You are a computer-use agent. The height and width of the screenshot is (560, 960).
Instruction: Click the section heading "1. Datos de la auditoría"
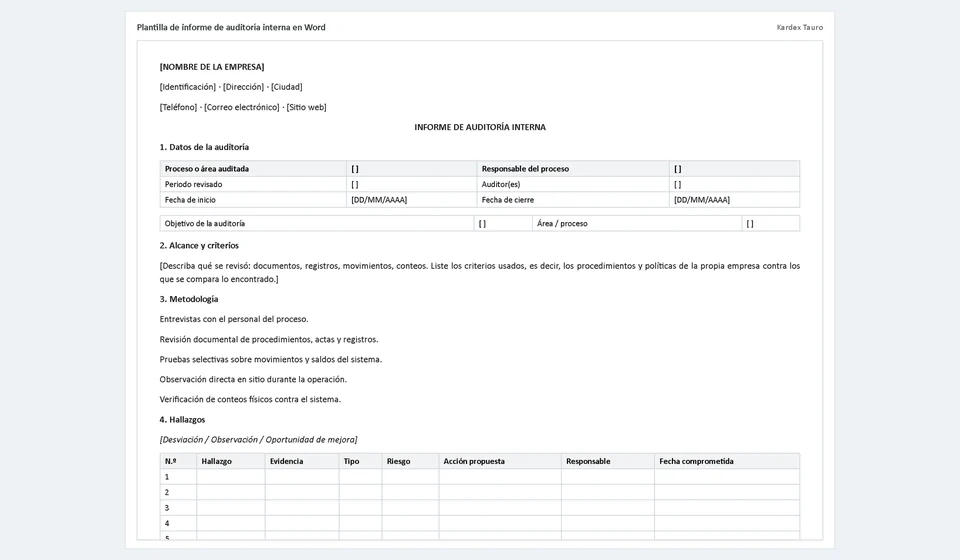coord(204,147)
